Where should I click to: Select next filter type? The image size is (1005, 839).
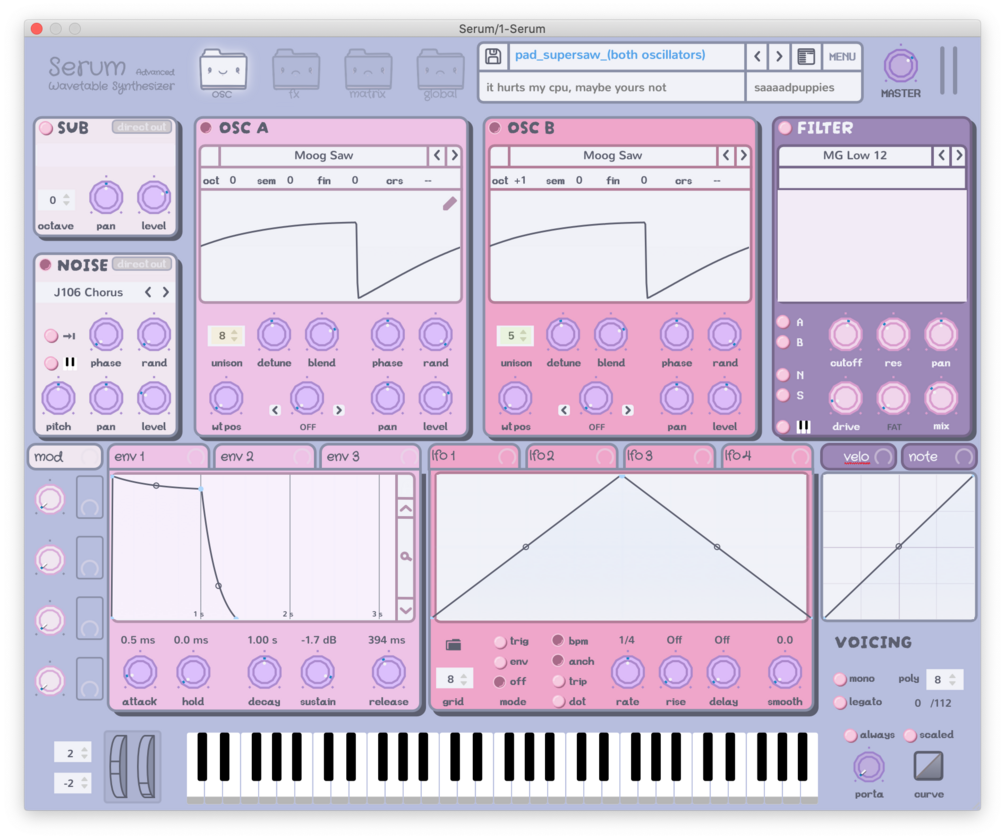(x=958, y=155)
